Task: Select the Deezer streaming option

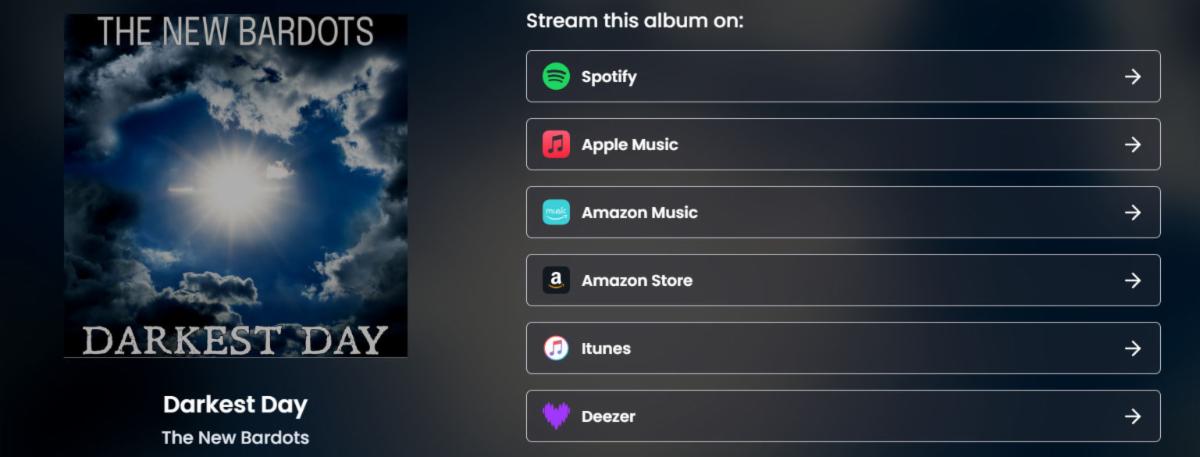Action: click(x=843, y=416)
